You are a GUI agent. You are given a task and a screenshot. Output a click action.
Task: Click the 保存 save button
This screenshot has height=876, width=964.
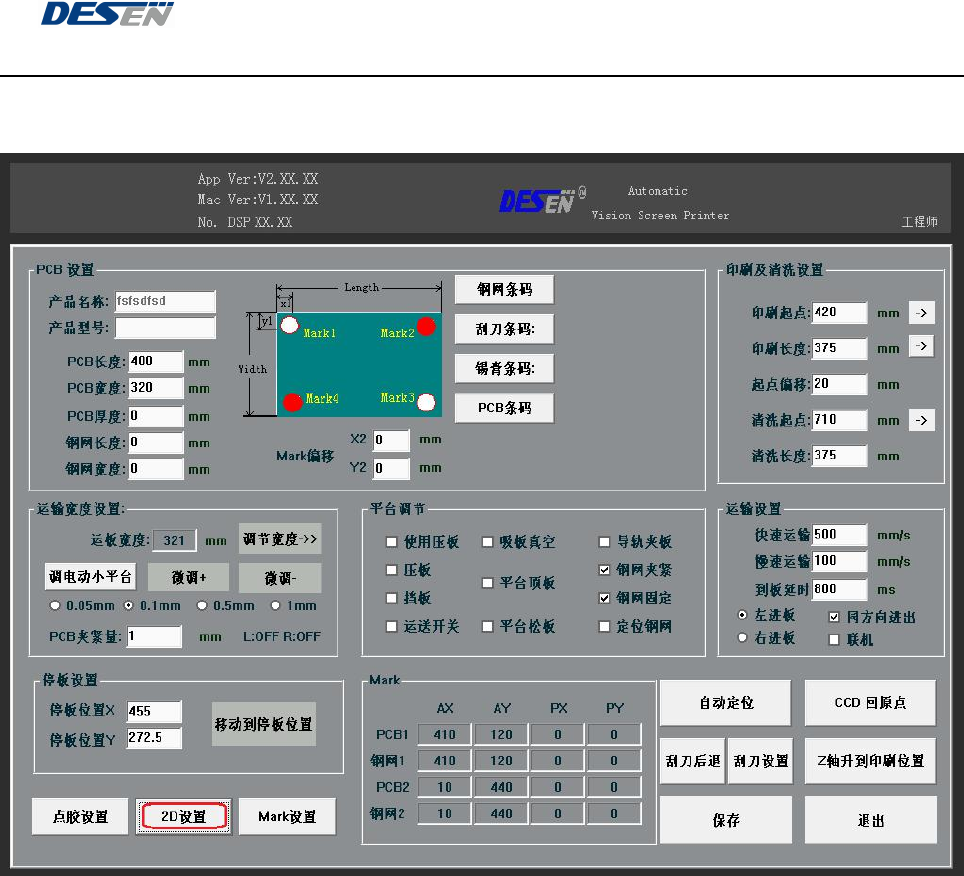click(x=726, y=820)
